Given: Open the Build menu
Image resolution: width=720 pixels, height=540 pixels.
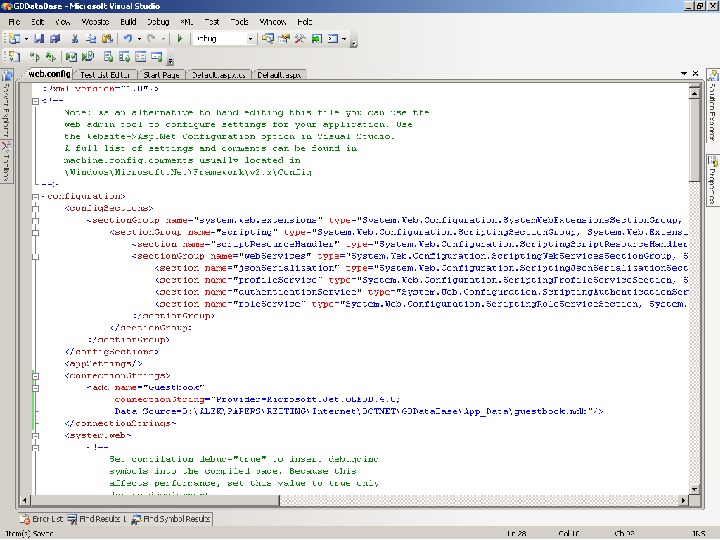Looking at the screenshot, I should click(x=128, y=21).
